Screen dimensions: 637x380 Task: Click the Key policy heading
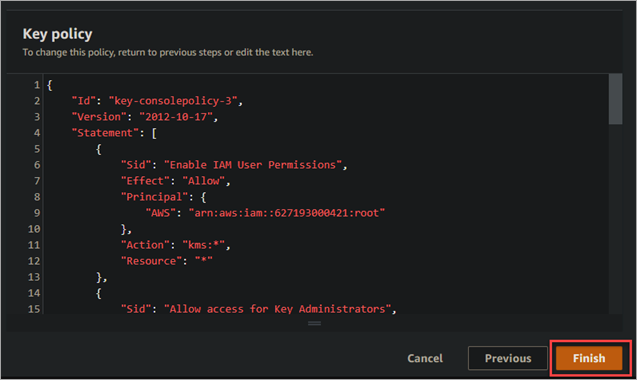tap(57, 34)
